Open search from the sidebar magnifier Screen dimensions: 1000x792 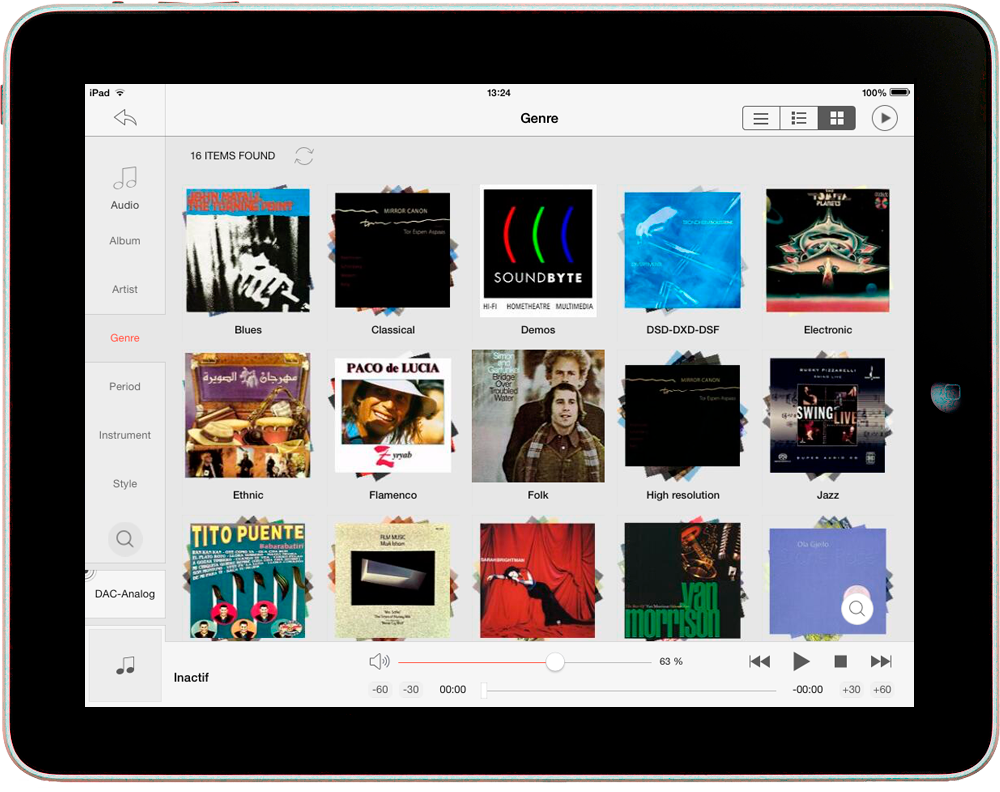pyautogui.click(x=125, y=539)
